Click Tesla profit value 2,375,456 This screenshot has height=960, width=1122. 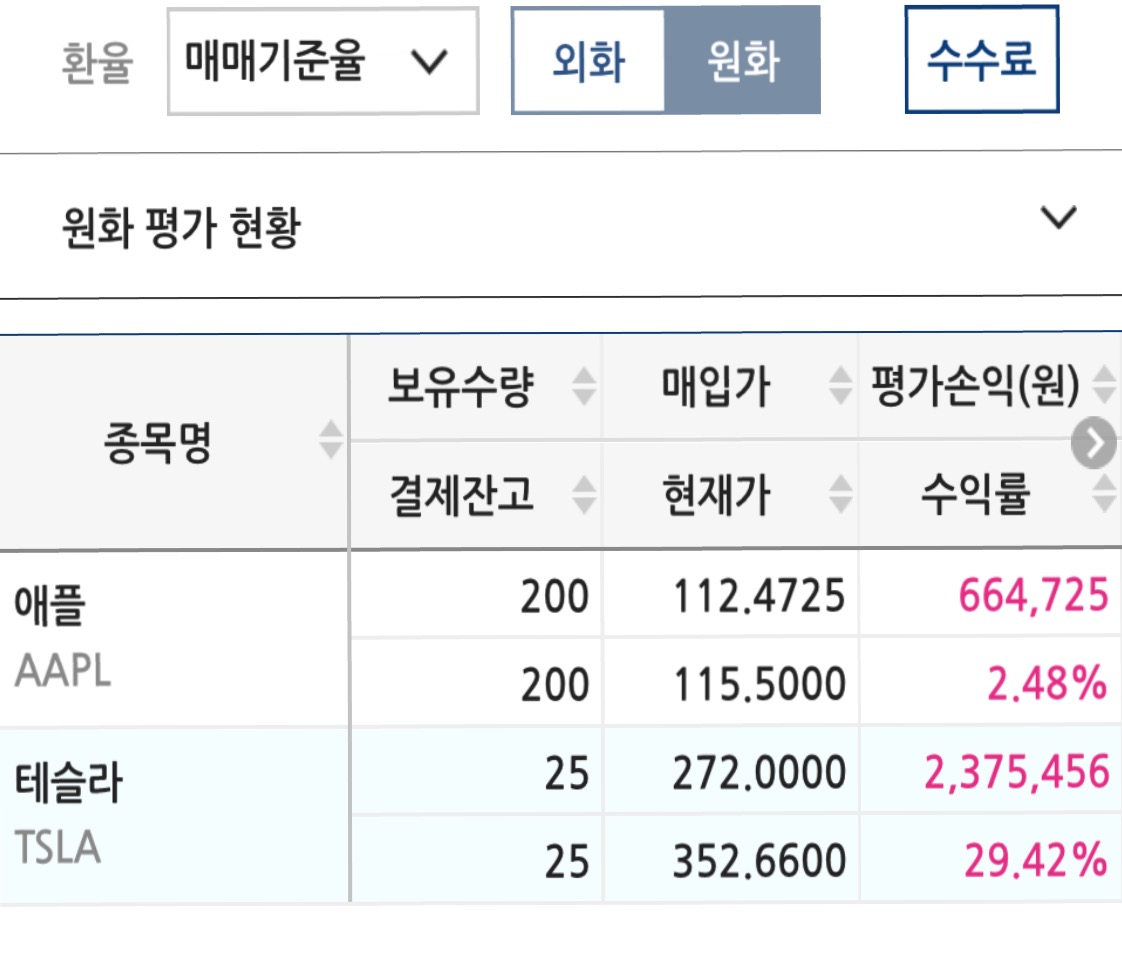1017,773
